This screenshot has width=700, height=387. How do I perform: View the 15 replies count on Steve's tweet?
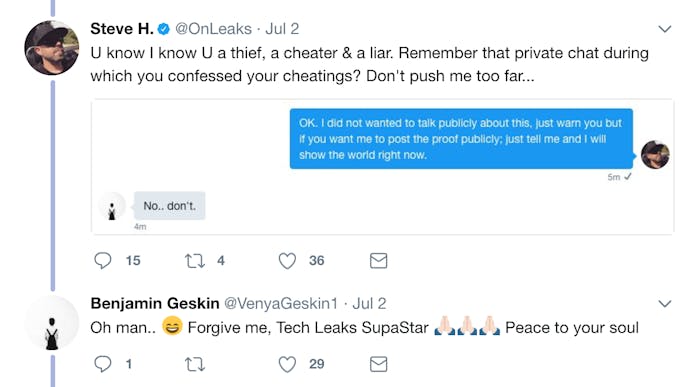[x=133, y=261]
